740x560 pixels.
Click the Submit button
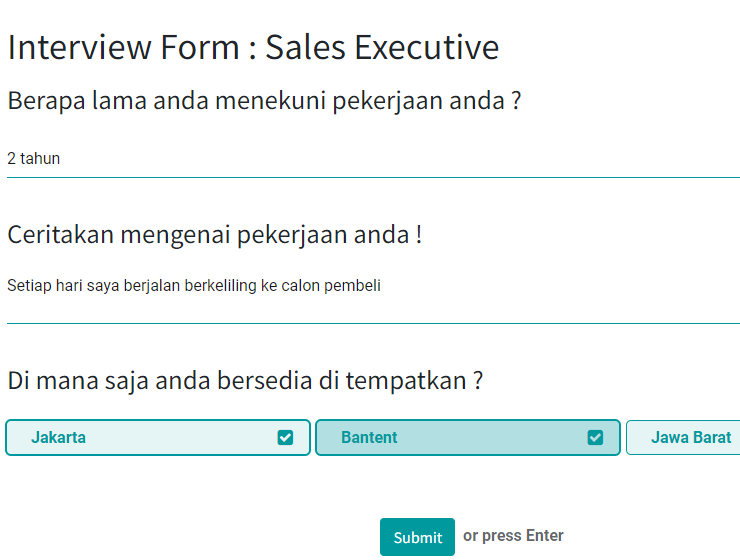coord(417,537)
